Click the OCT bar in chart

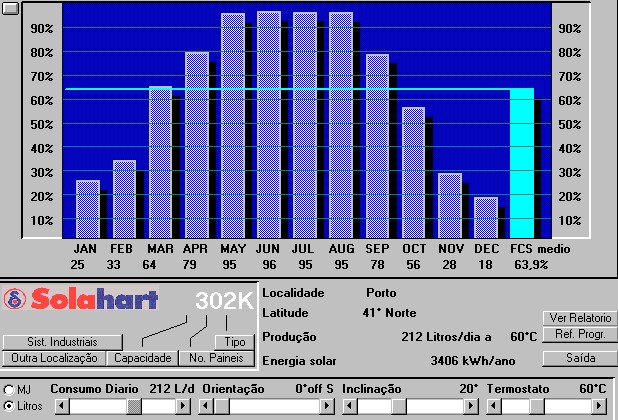(x=413, y=173)
